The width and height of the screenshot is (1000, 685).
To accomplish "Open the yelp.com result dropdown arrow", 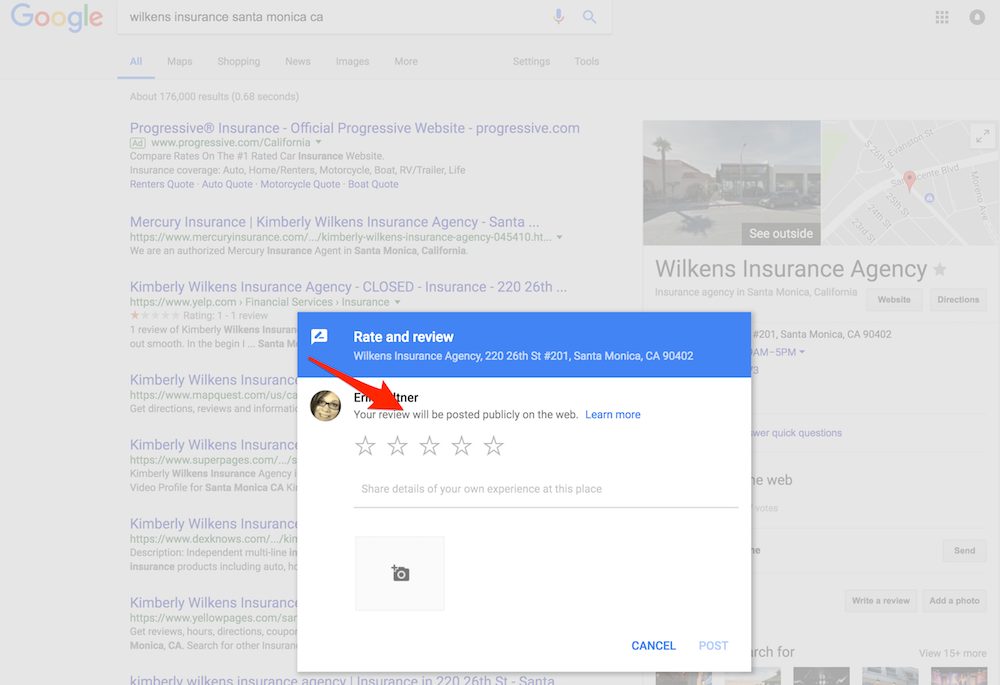I will [397, 302].
